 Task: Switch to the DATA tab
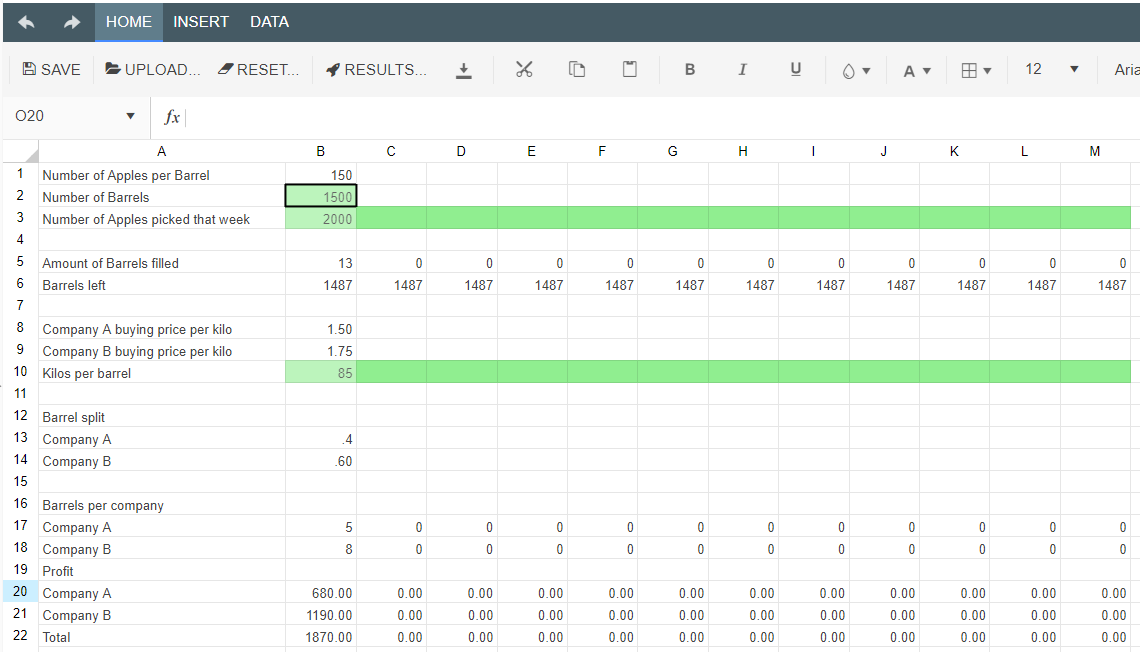(269, 22)
